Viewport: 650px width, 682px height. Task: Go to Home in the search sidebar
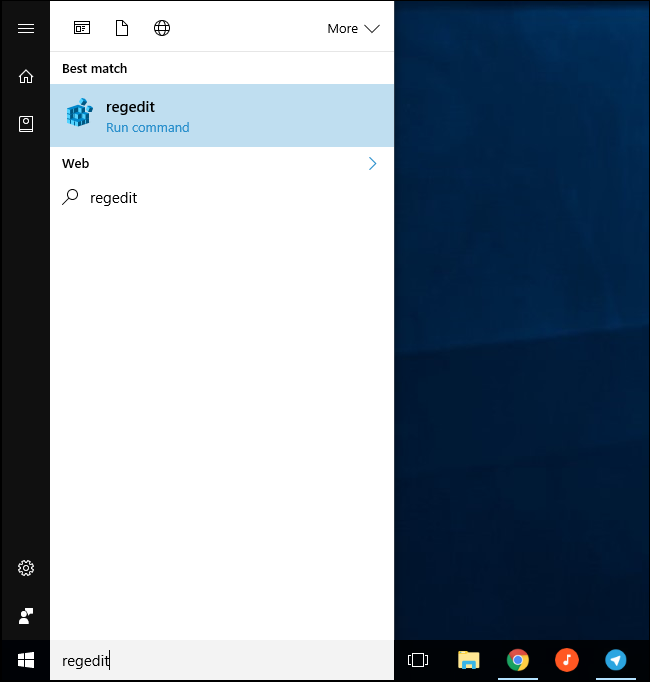click(26, 77)
